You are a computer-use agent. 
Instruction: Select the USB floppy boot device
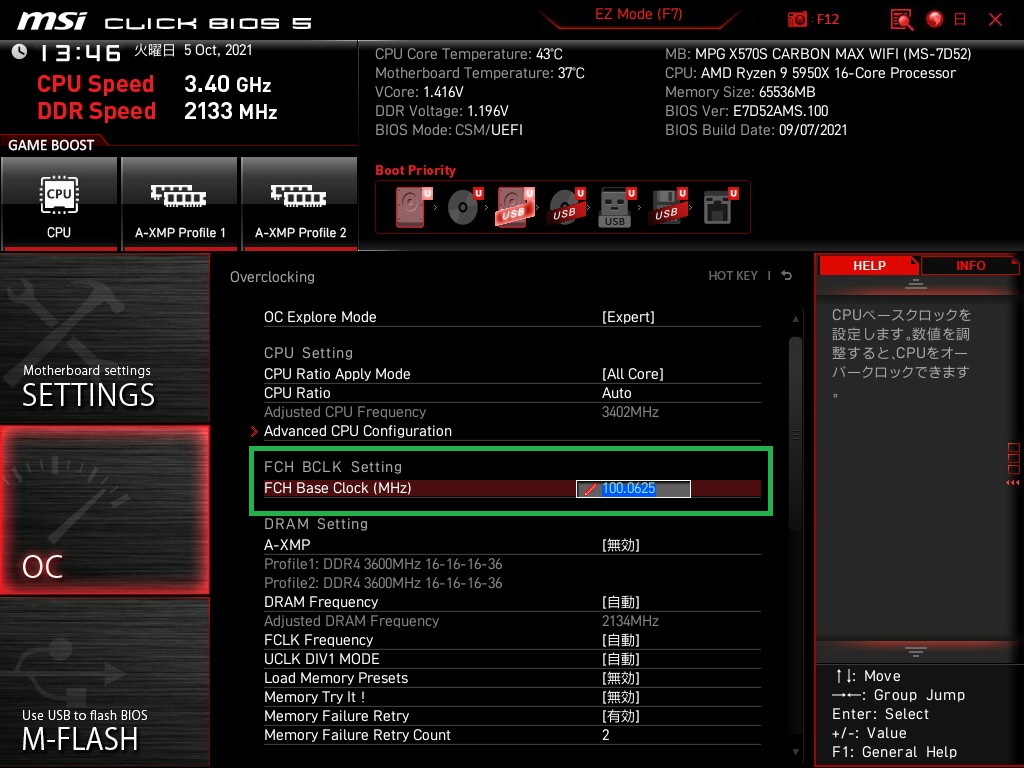click(x=667, y=207)
